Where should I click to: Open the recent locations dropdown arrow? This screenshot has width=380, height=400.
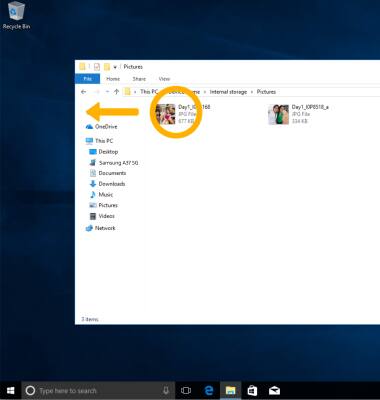pyautogui.click(x=107, y=92)
